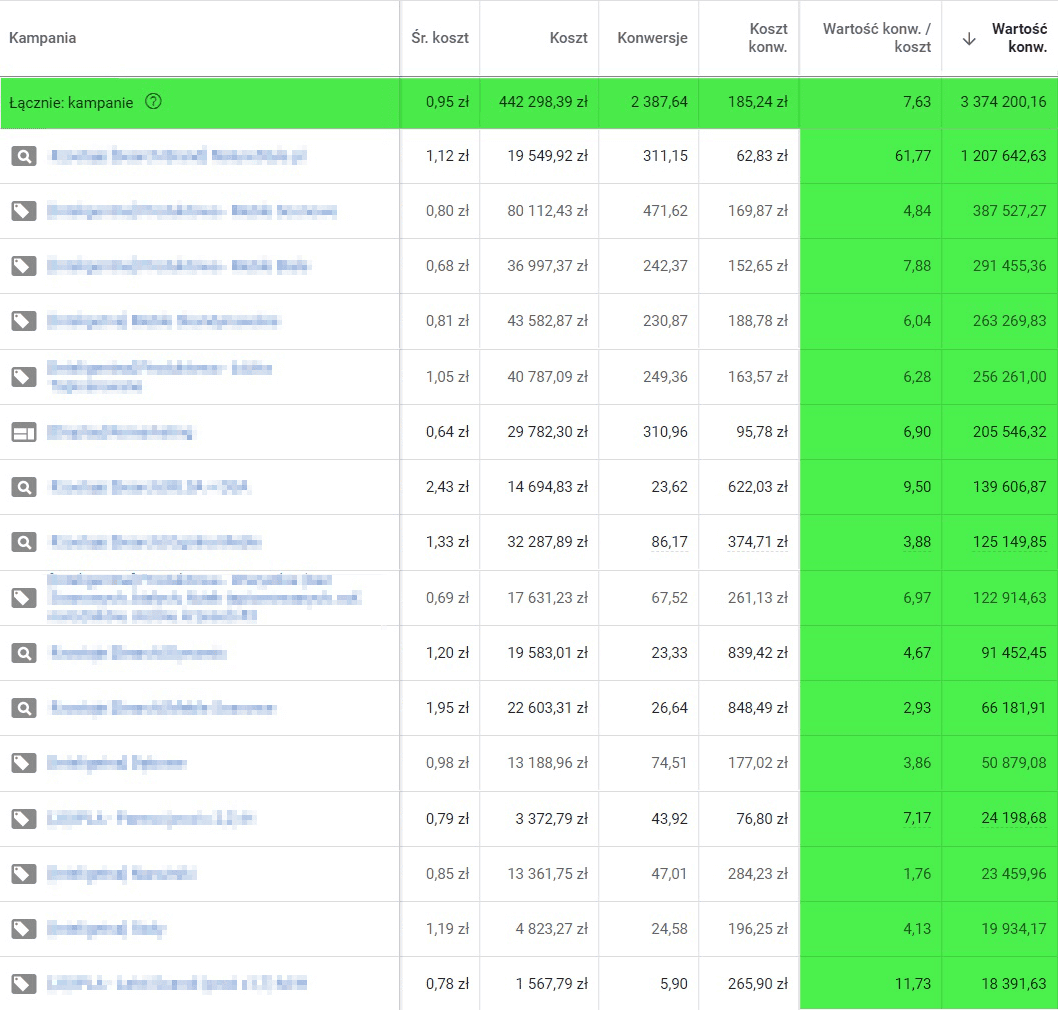This screenshot has height=1010, width=1058.
Task: Click display campaign icon in the 29 782,30 zł row
Action: 24,432
